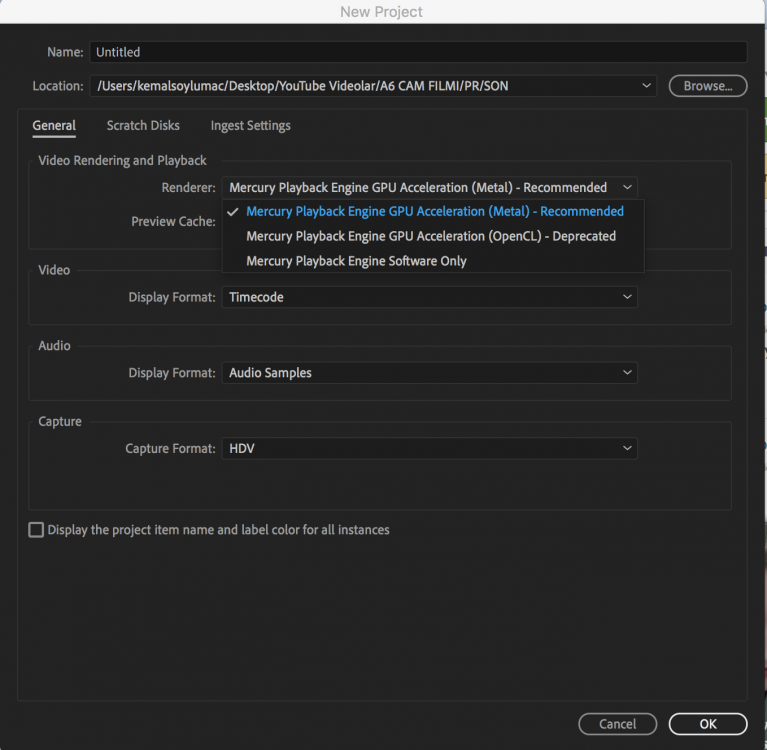Screen dimensions: 767x750
Task: Collapse the Renderer dropdown
Action: [429, 187]
